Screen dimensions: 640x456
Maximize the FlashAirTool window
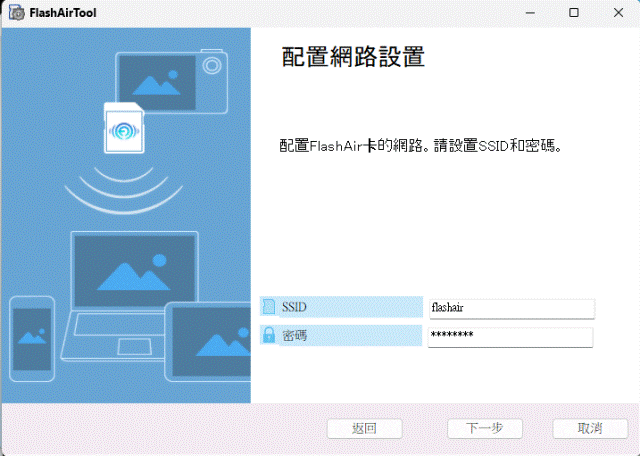coord(574,13)
